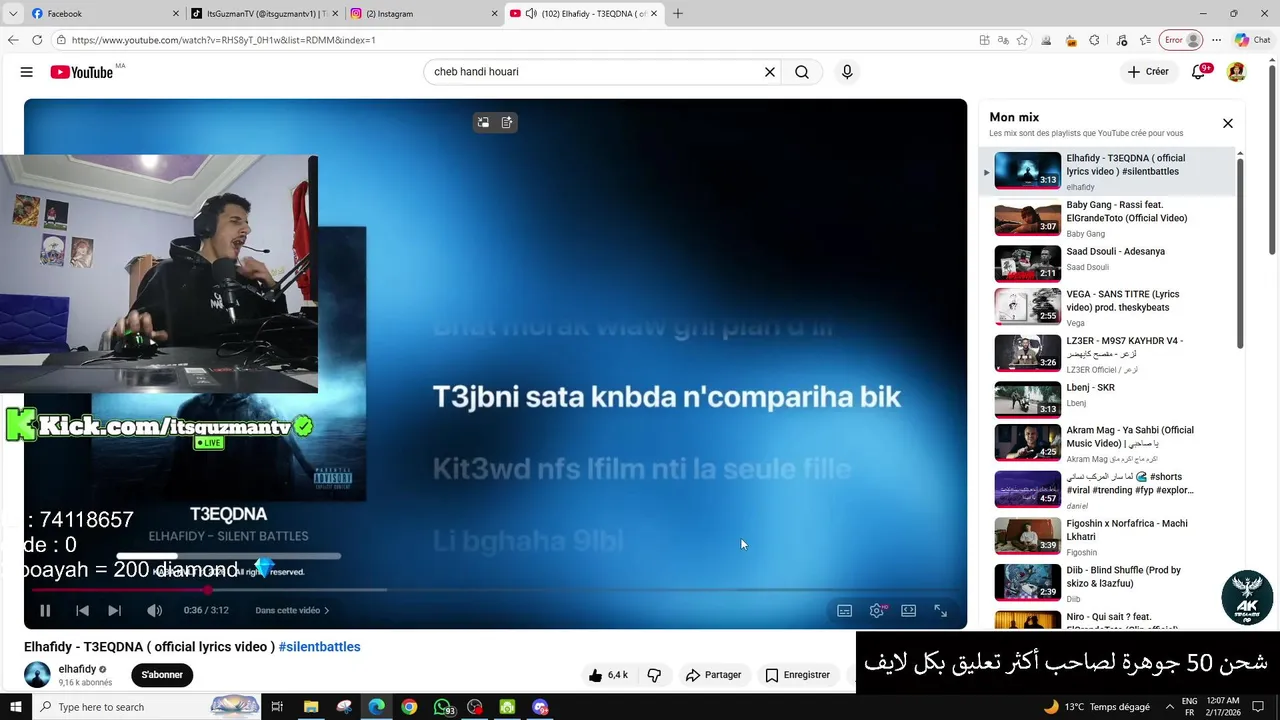Open the favorites list icon
This screenshot has width=1280, height=720.
pyautogui.click(x=1145, y=40)
